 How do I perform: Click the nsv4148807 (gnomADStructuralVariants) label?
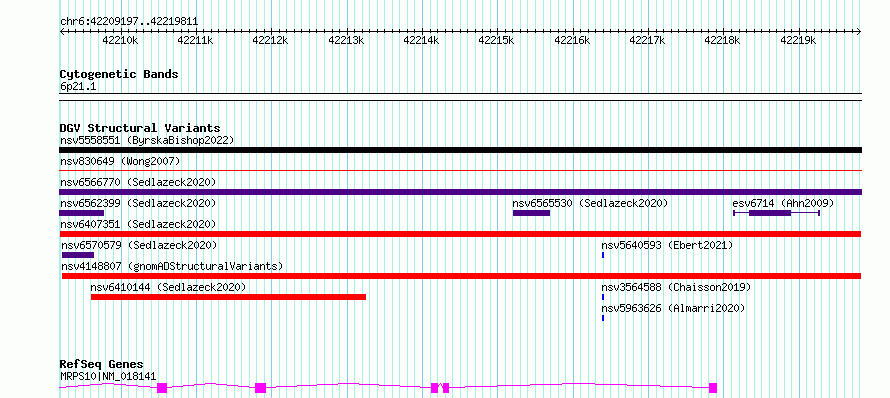(172, 266)
